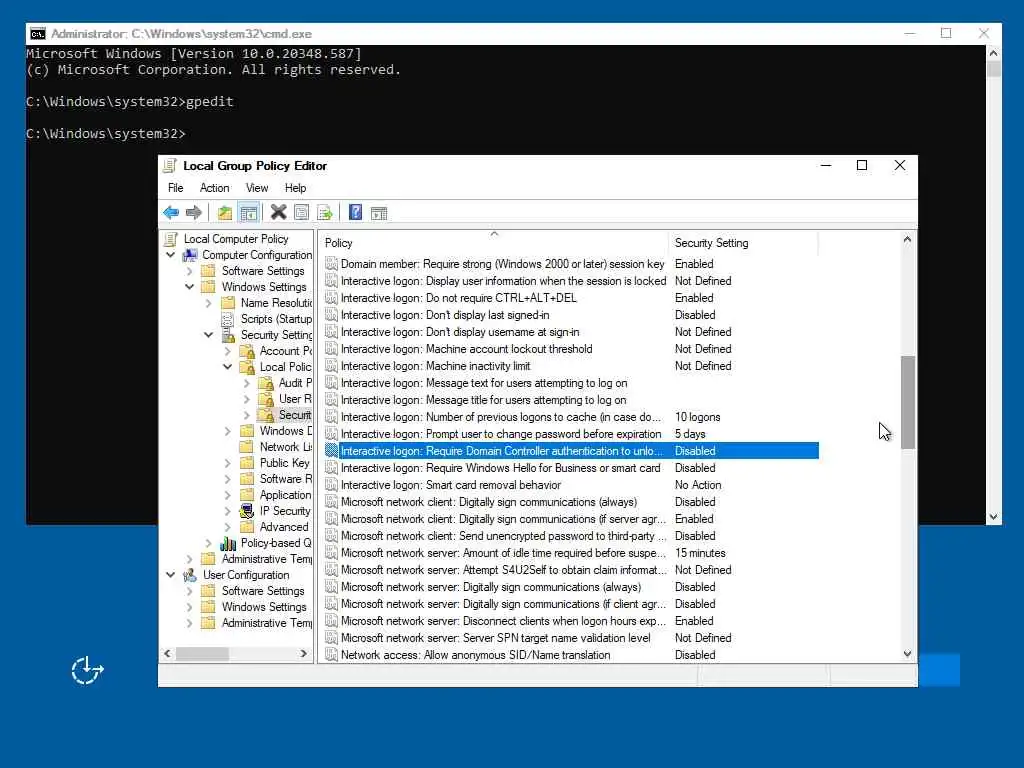The image size is (1024, 768).
Task: Click the Name Resolution folder icon
Action: (x=228, y=303)
